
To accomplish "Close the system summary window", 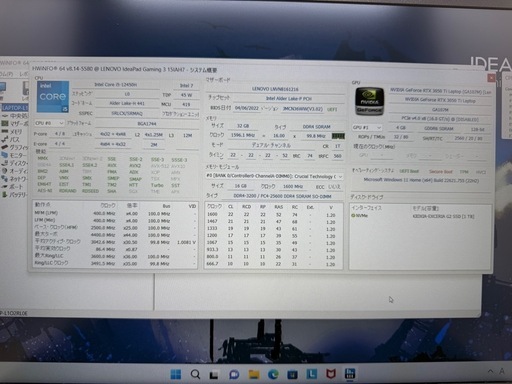I will click(491, 78).
